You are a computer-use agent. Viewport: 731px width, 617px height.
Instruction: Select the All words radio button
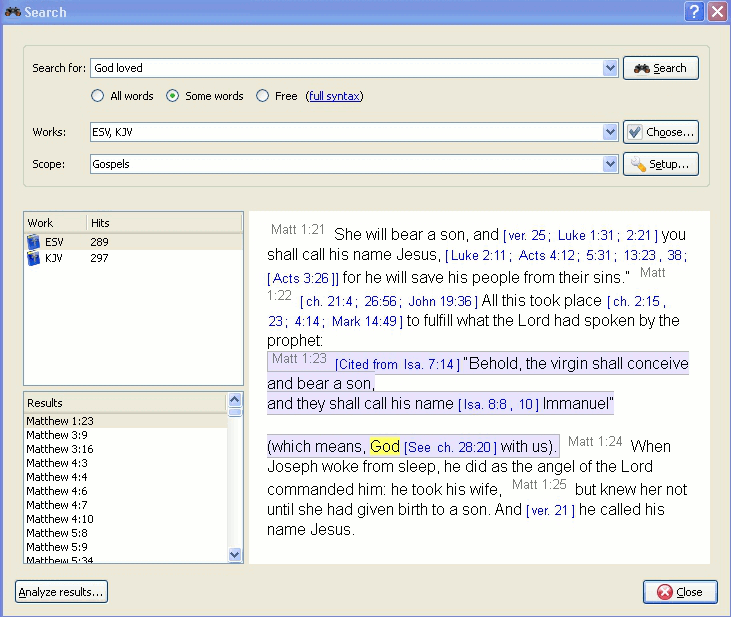pyautogui.click(x=98, y=96)
